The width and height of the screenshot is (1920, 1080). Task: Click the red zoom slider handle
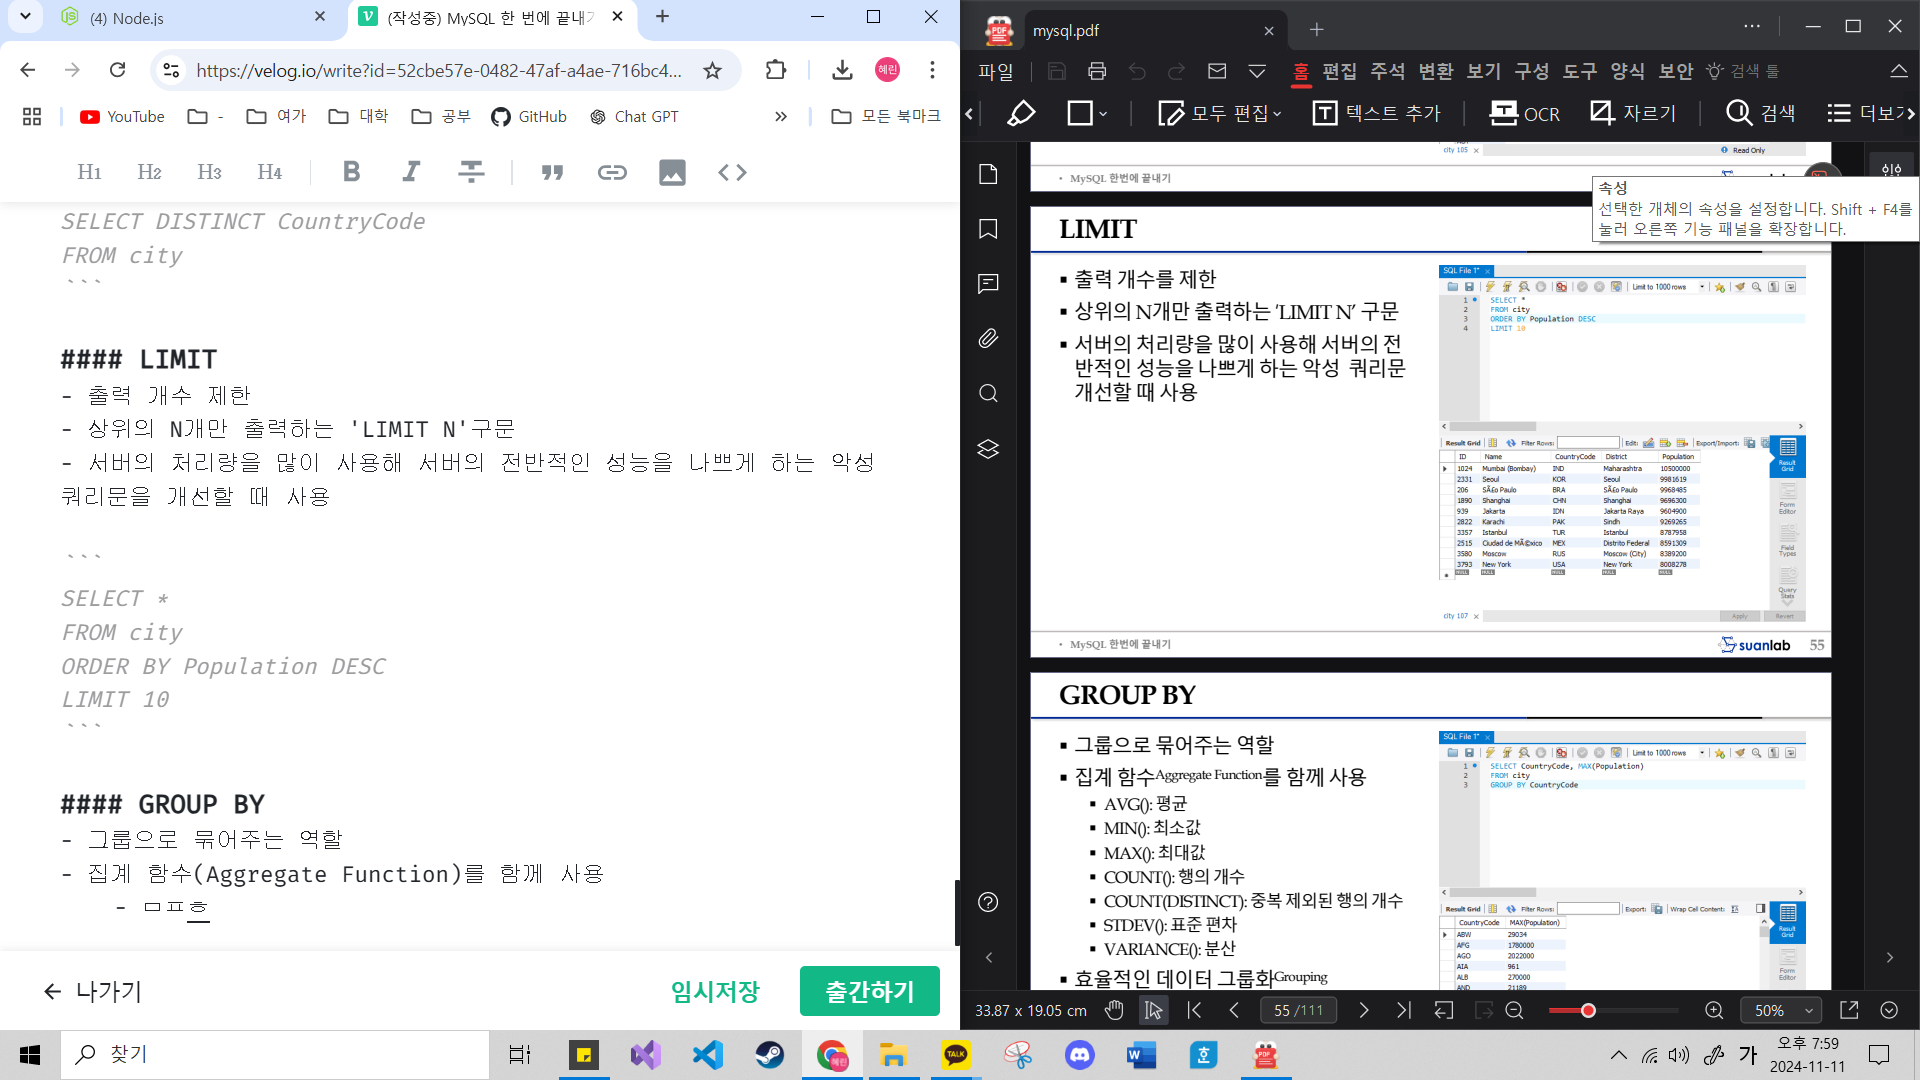pos(1588,1010)
